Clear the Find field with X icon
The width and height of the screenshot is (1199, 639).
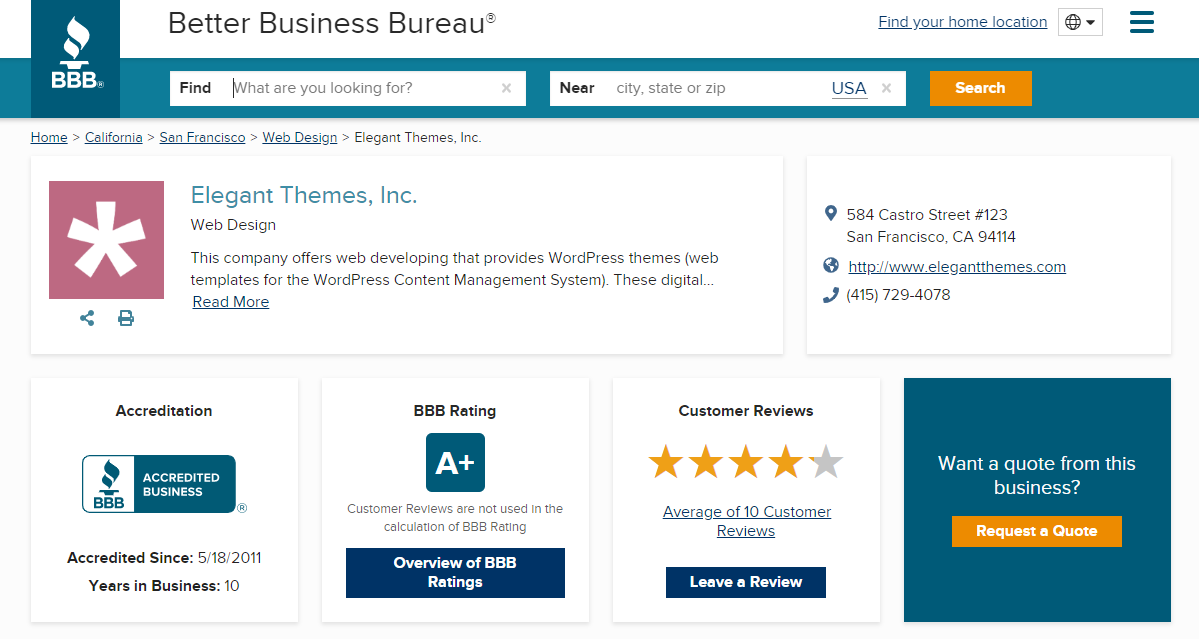click(x=506, y=88)
